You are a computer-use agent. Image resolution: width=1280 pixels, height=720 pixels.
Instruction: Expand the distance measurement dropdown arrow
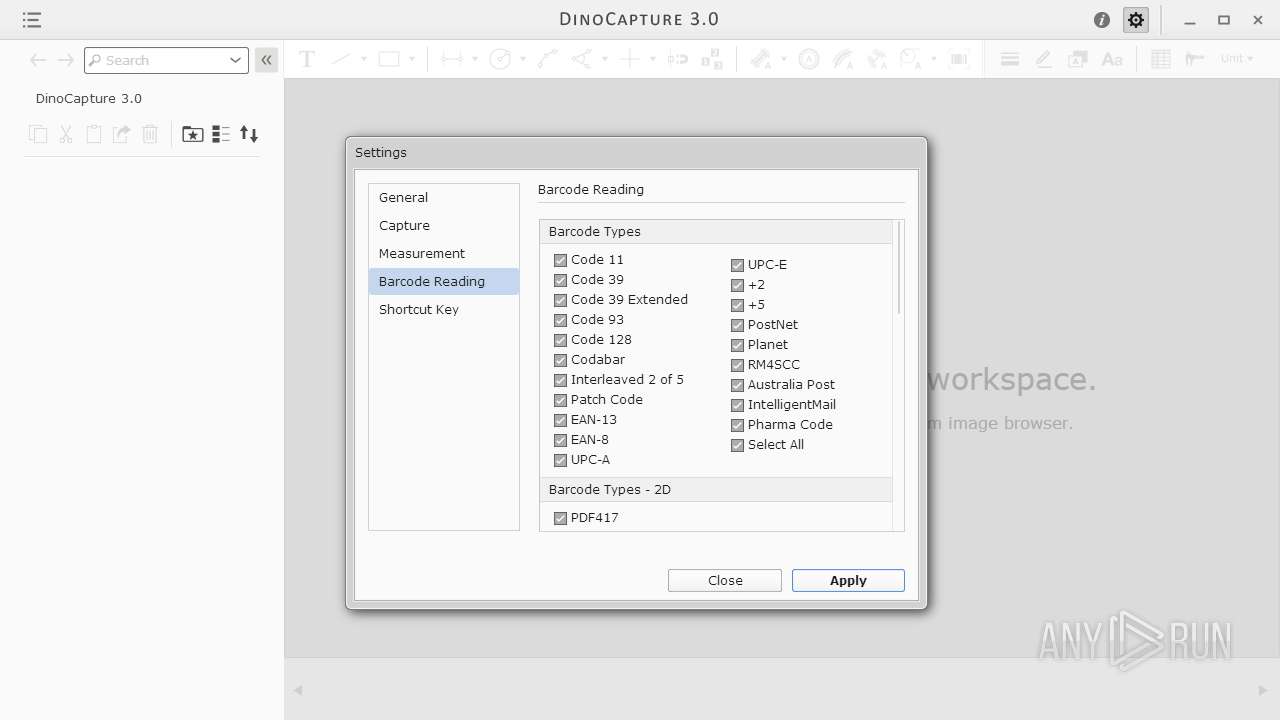tap(475, 59)
